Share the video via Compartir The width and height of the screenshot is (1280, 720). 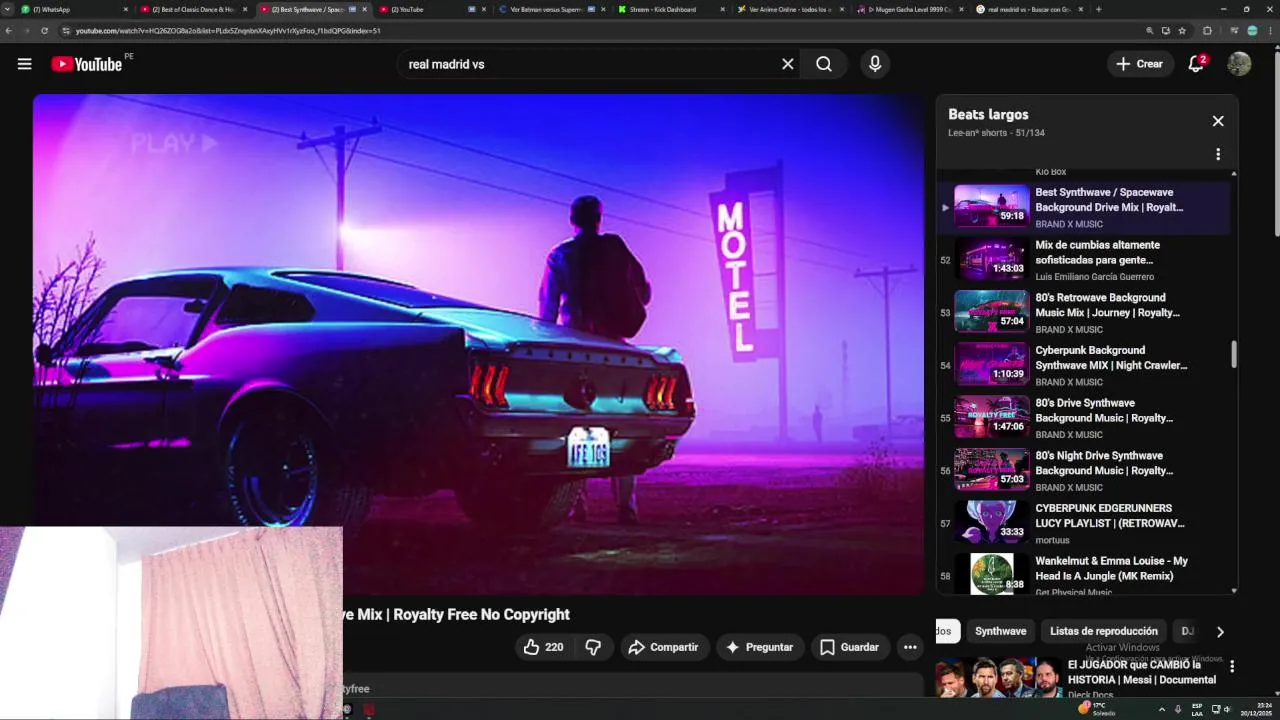tap(664, 647)
